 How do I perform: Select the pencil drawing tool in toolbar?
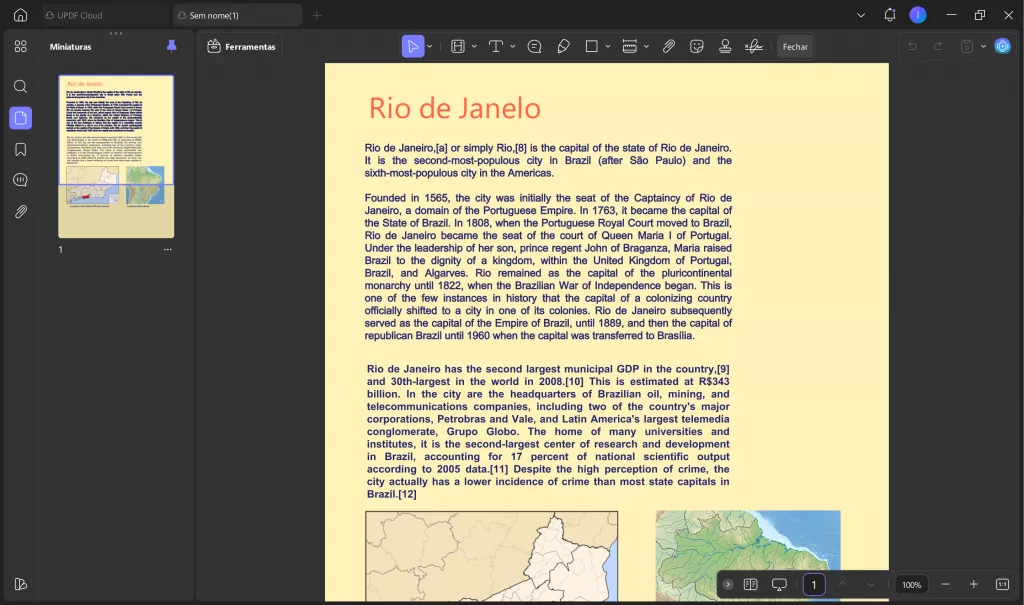click(563, 46)
